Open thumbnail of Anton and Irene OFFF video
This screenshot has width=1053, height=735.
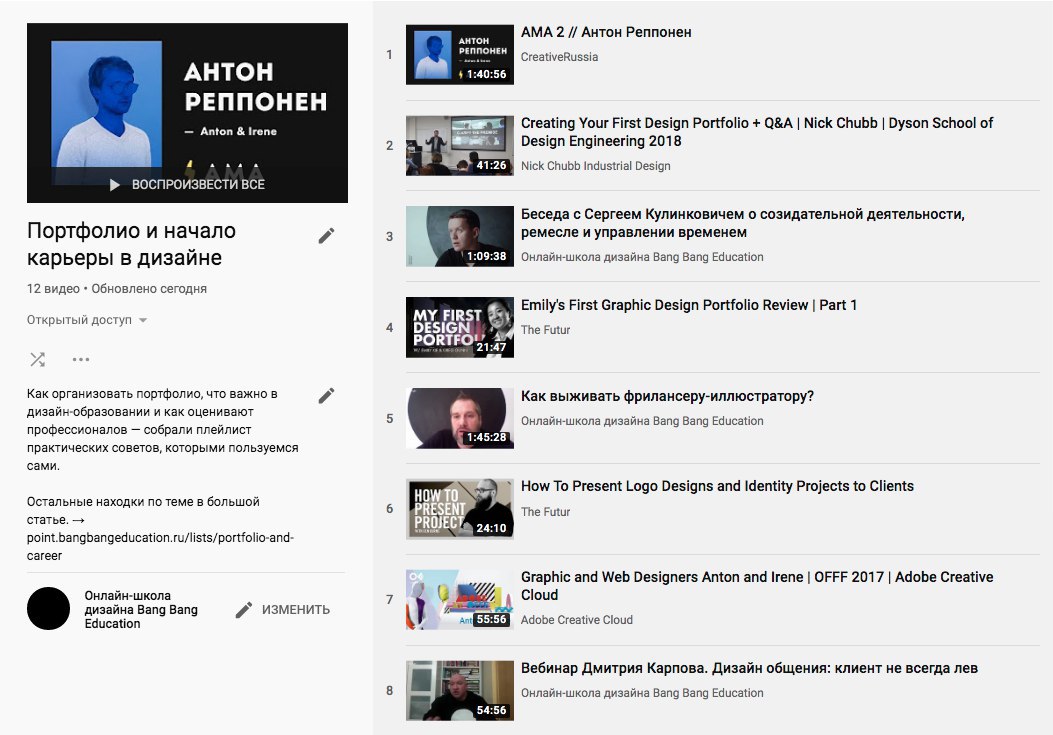[459, 600]
